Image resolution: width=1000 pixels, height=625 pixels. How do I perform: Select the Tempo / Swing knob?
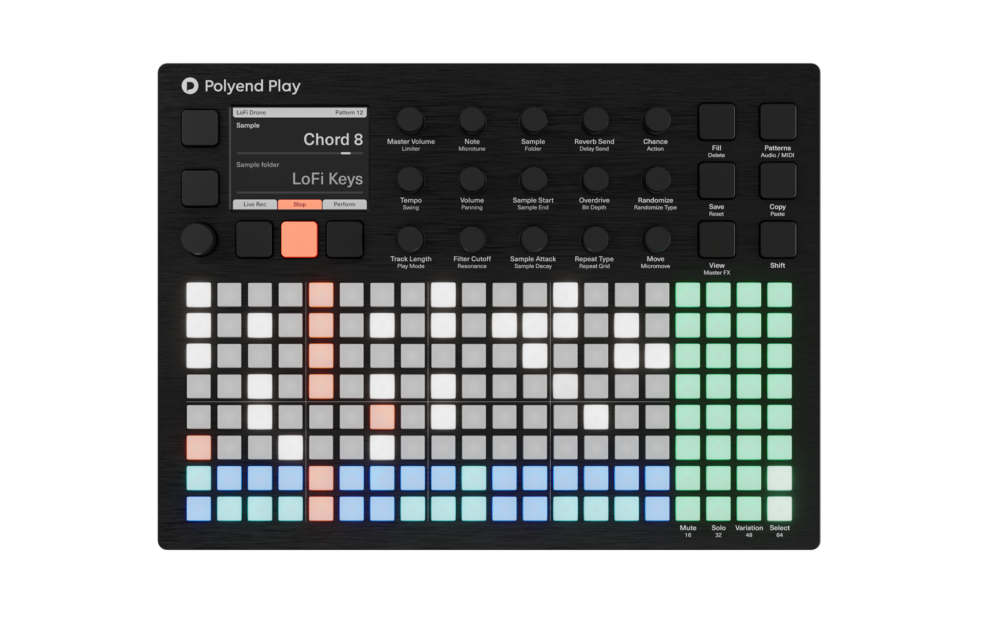[410, 179]
